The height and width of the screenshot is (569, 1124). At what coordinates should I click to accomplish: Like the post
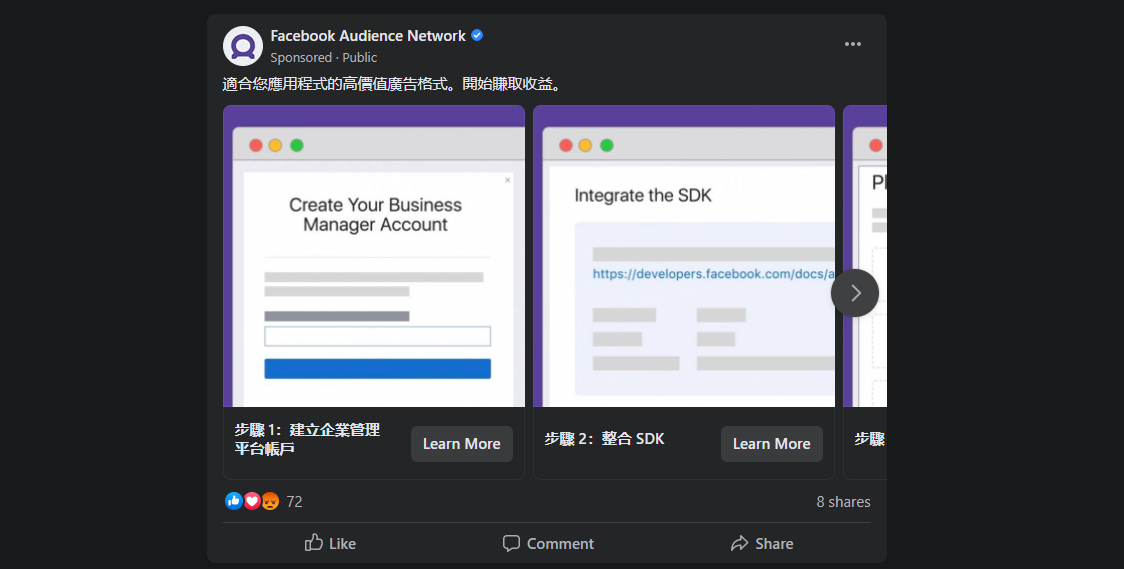(x=330, y=543)
